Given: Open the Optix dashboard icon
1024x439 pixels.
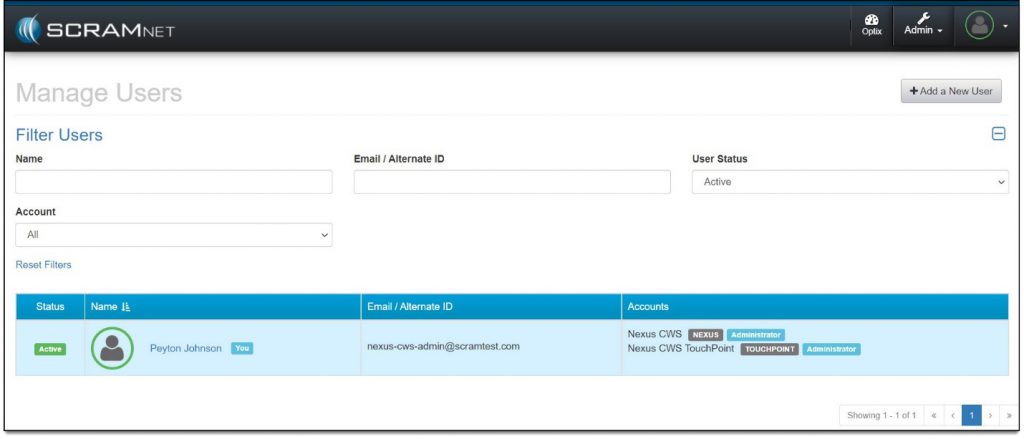Looking at the screenshot, I should tap(871, 26).
